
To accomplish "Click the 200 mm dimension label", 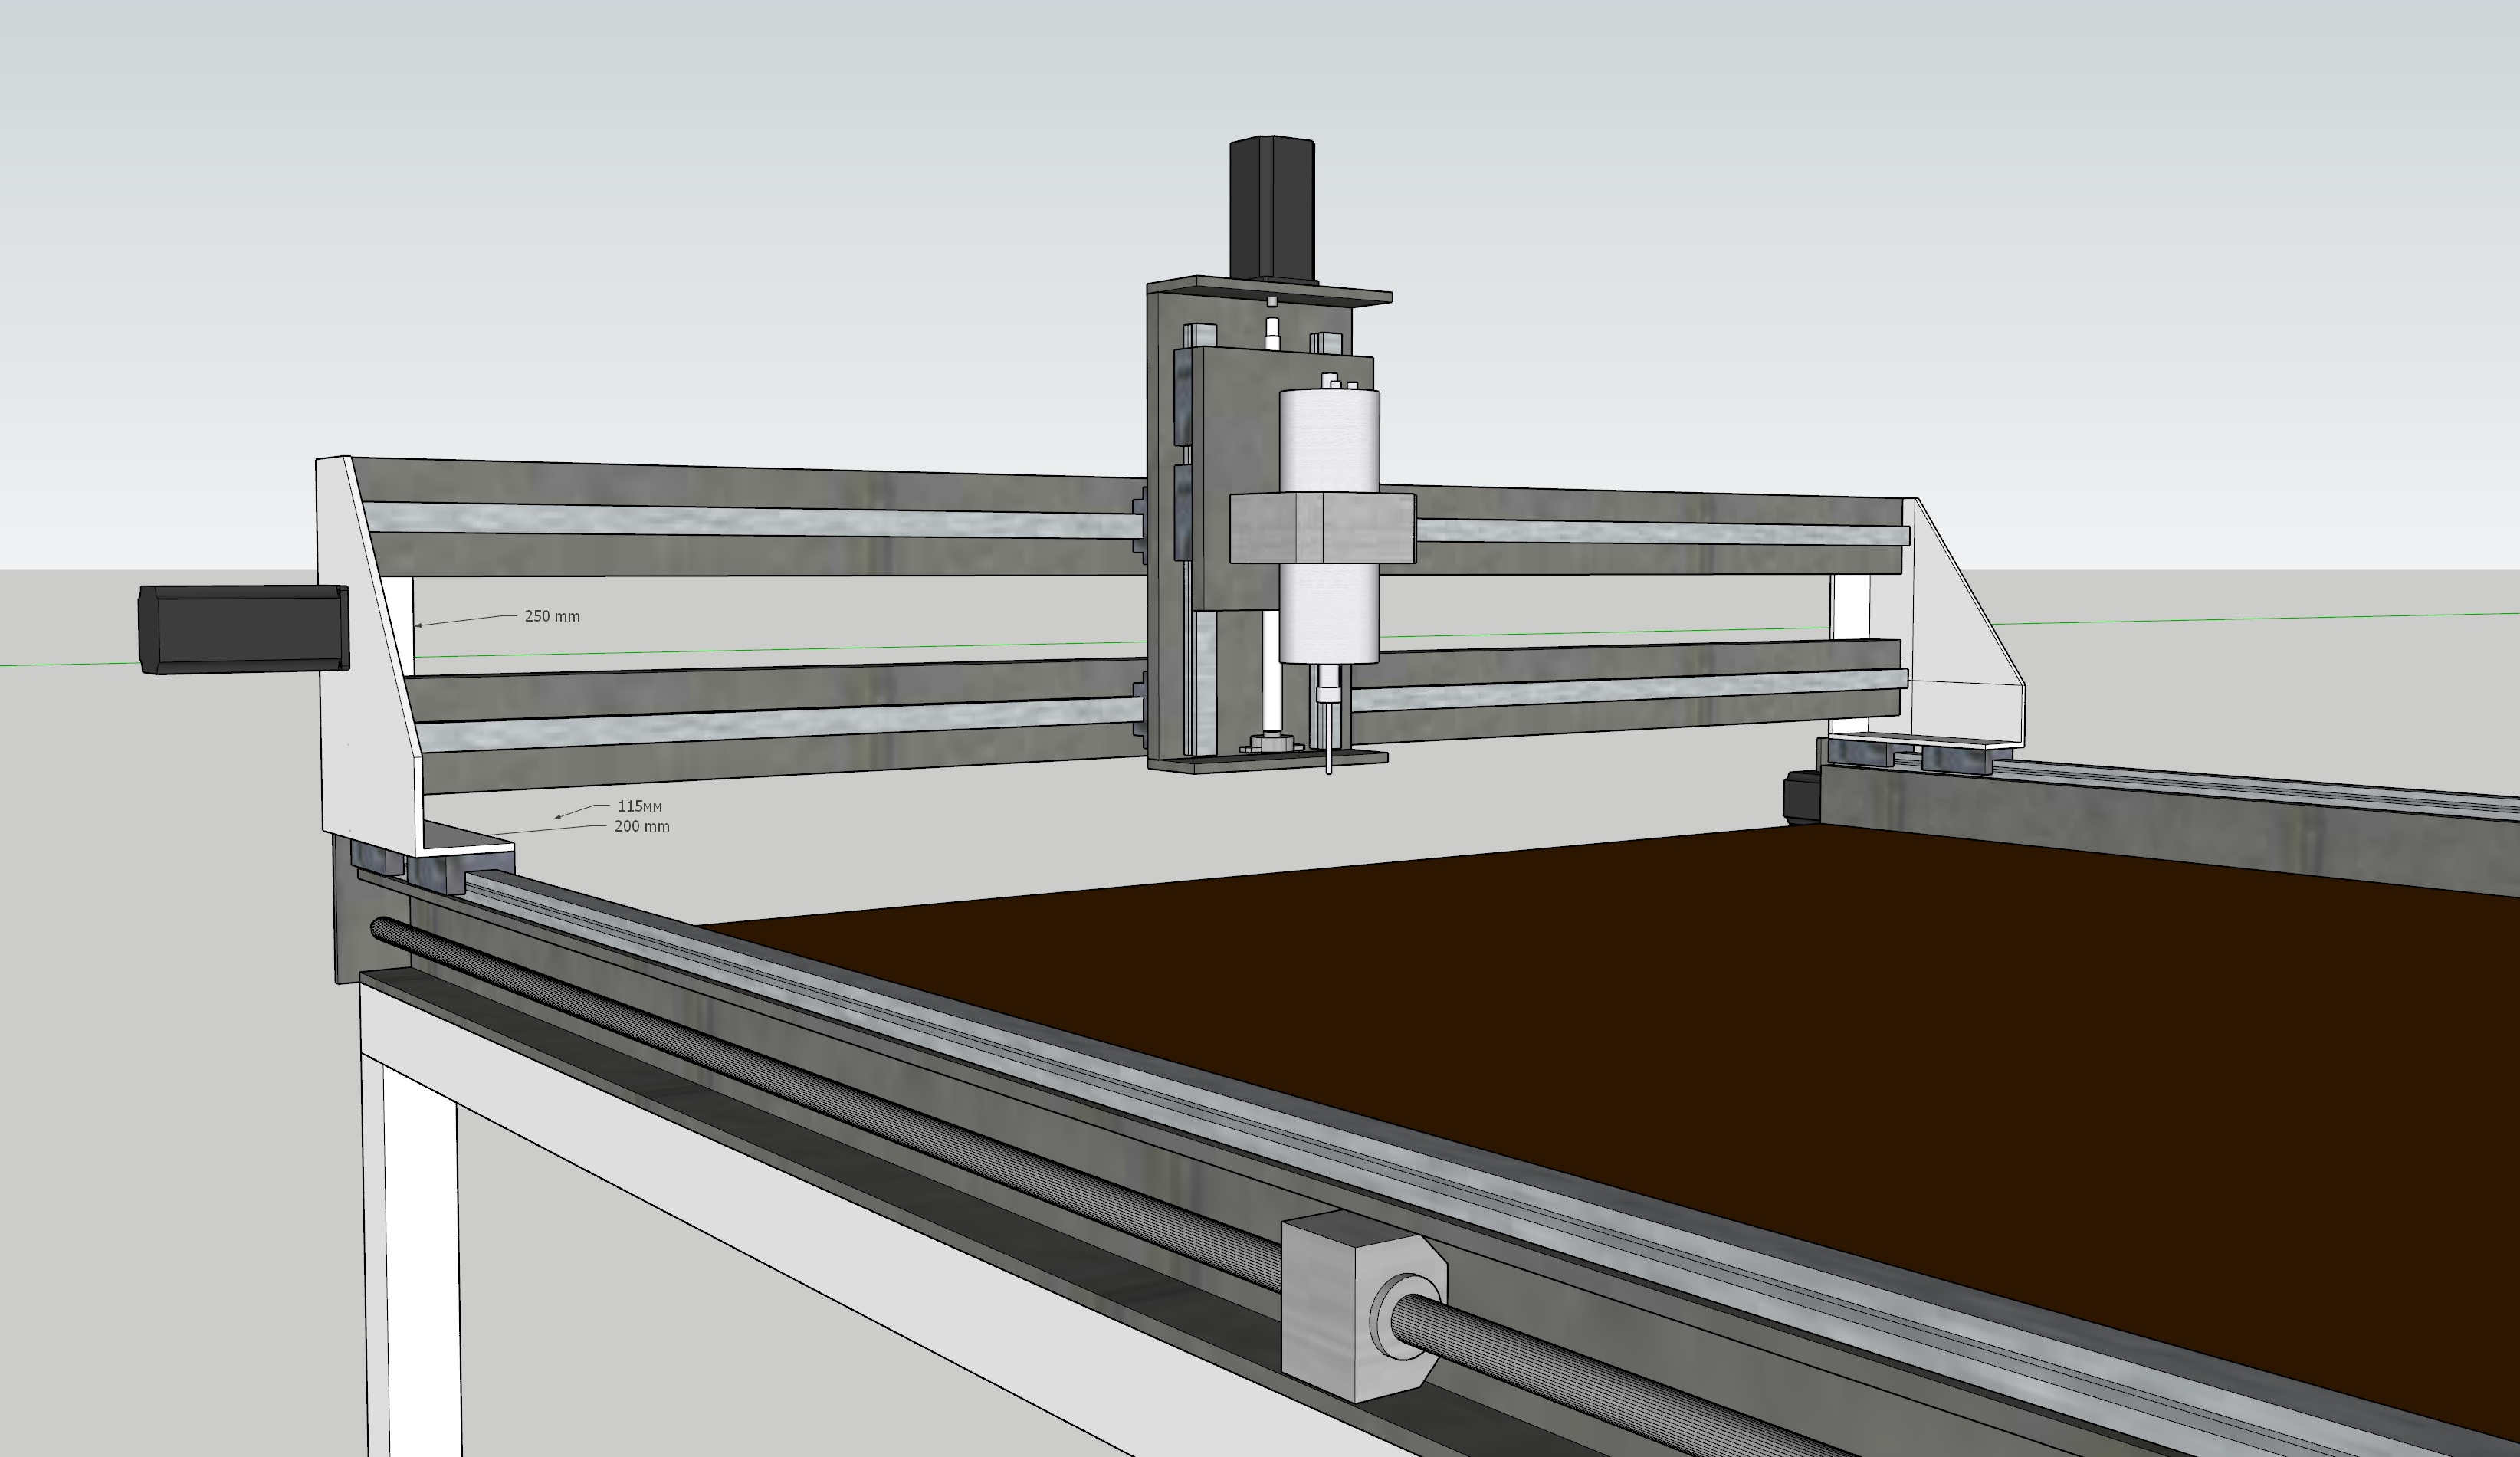I will coord(641,827).
